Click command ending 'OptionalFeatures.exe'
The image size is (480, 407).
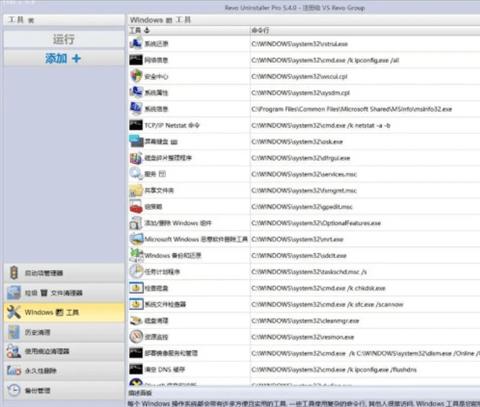[x=316, y=223]
